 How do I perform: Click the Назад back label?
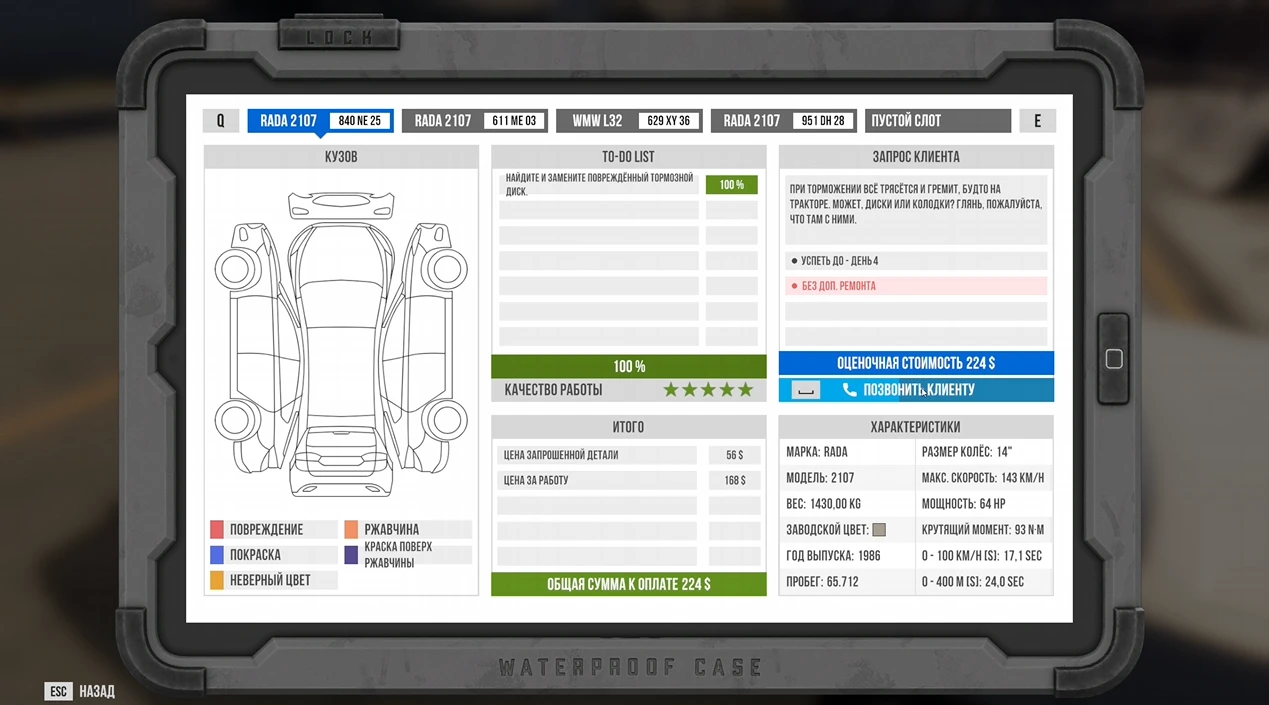(x=97, y=691)
